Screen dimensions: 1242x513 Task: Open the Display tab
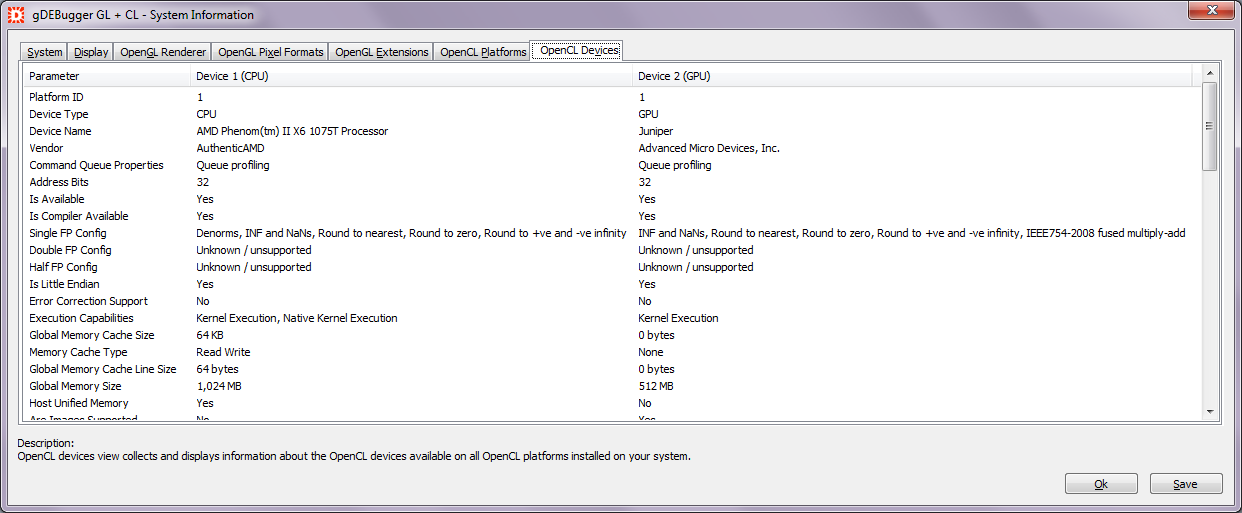91,52
